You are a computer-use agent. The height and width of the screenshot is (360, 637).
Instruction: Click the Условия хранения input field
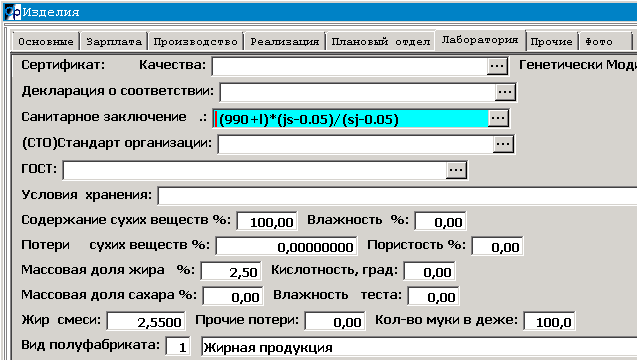coord(397,196)
